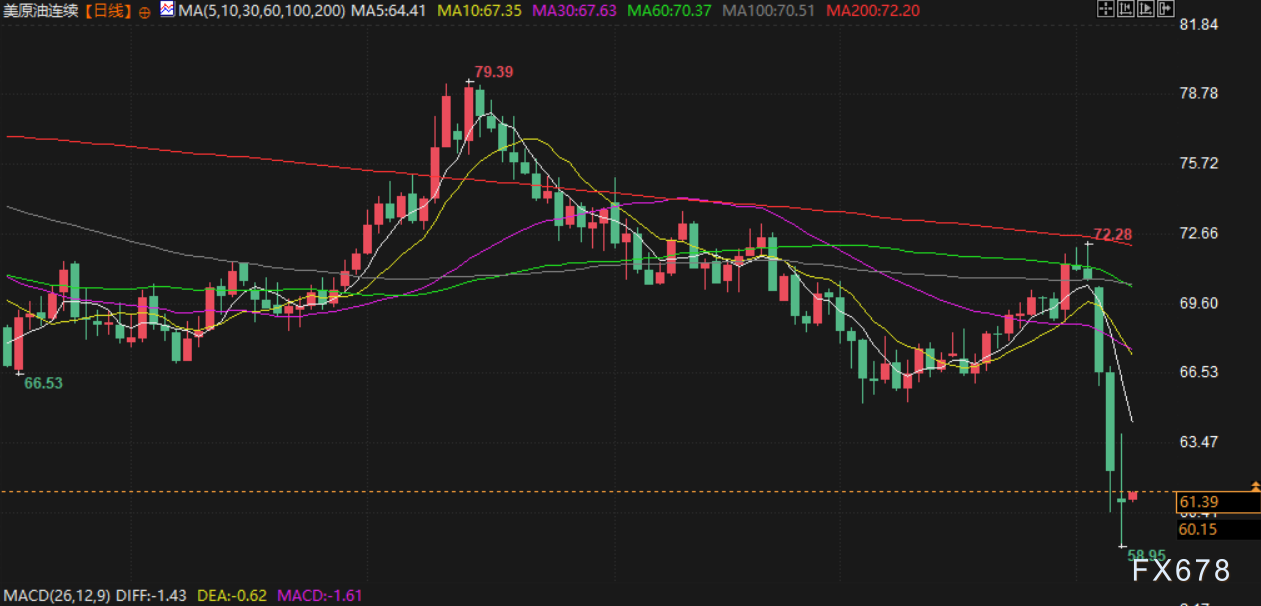Click the orange double-arrow price marker
Viewport: 1261px width, 606px height.
[x=1255, y=485]
